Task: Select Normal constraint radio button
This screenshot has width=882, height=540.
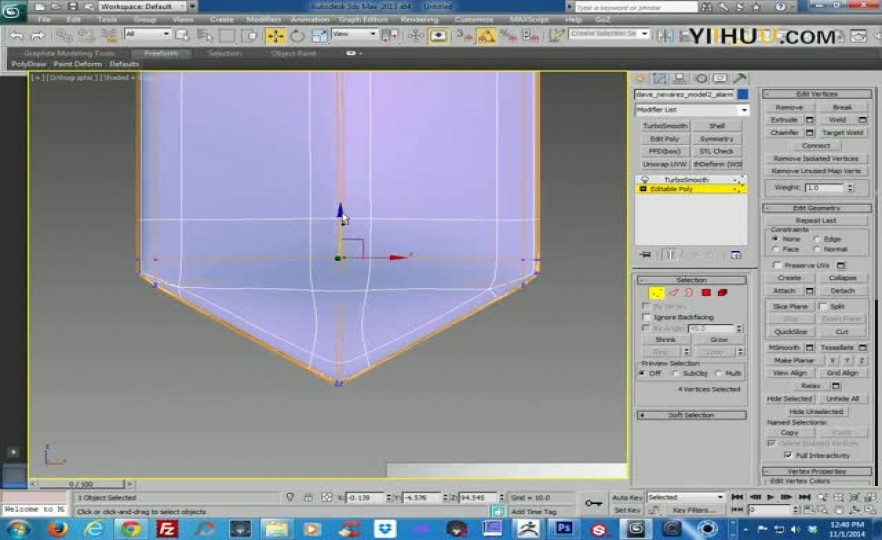Action: tap(817, 249)
